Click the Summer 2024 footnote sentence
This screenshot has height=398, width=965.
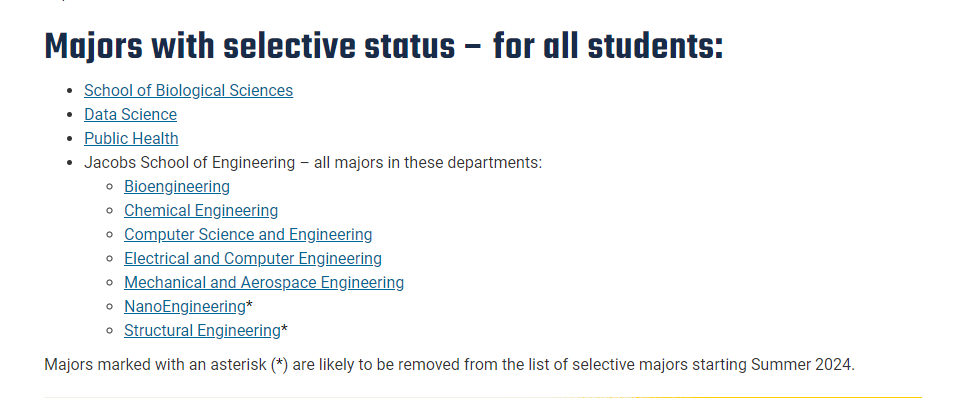[x=449, y=364]
